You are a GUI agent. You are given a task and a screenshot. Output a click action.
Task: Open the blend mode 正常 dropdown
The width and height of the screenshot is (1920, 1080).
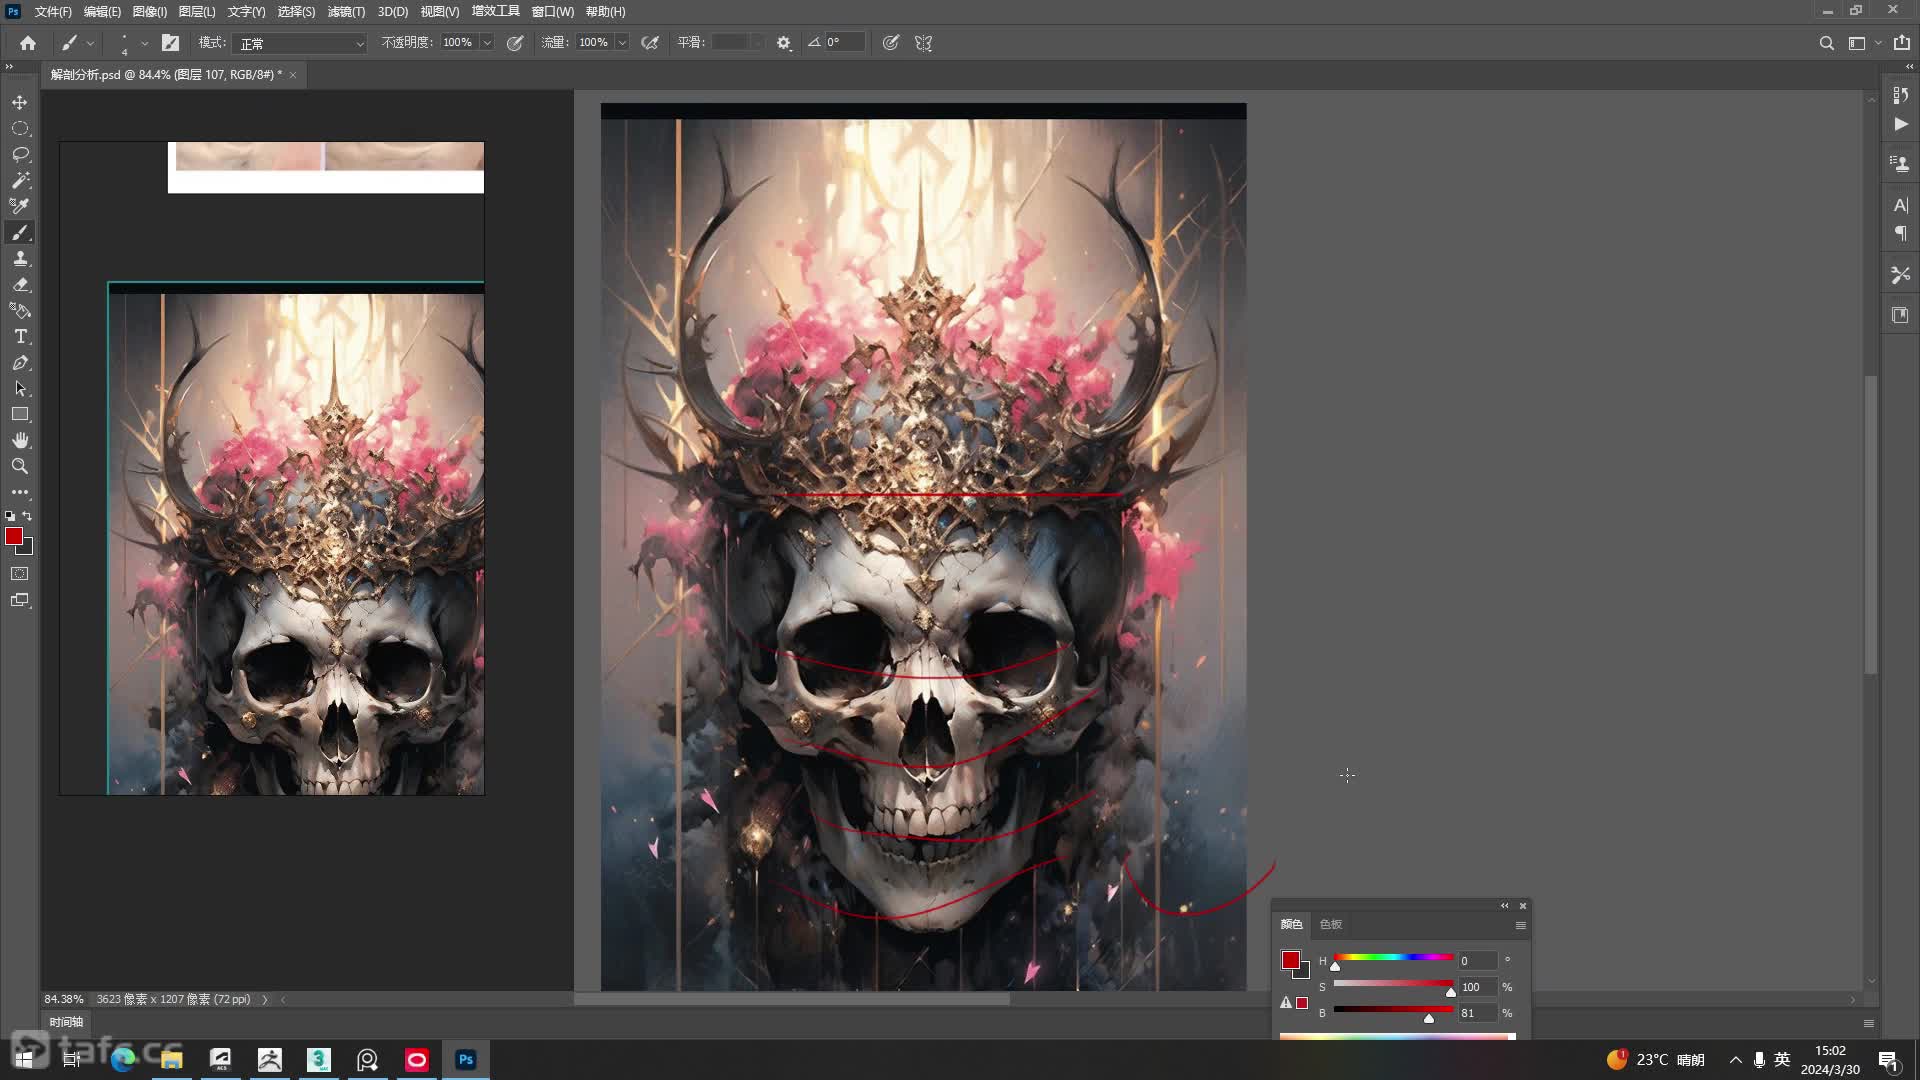[x=300, y=43]
